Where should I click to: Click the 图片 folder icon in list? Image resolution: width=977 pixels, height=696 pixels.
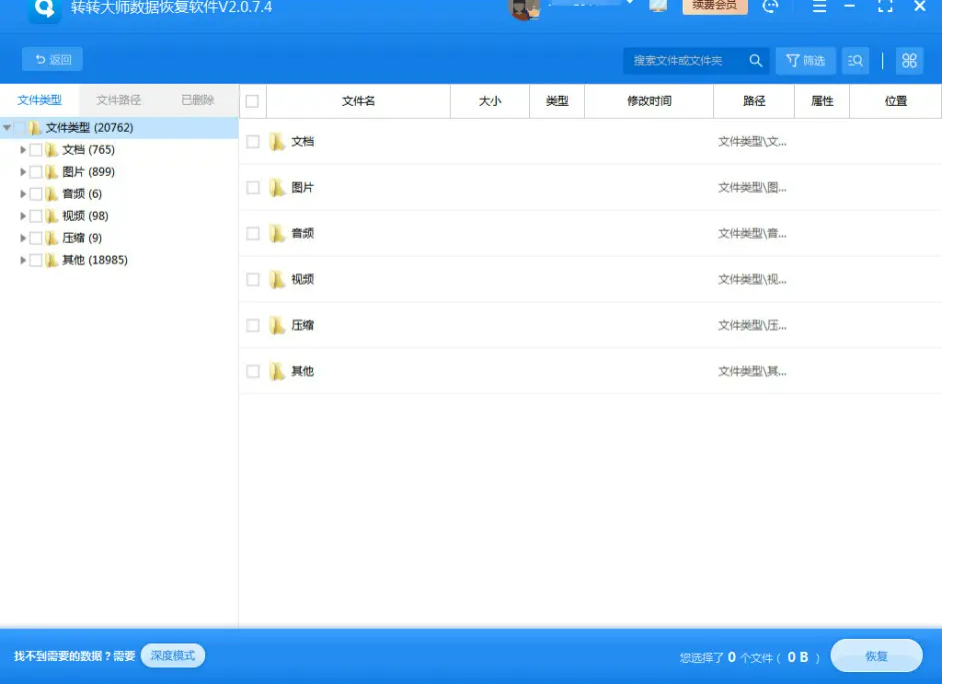click(x=277, y=188)
